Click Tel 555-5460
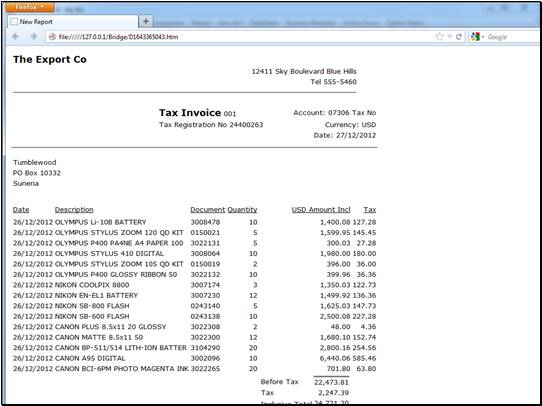542x406 pixels. [334, 82]
